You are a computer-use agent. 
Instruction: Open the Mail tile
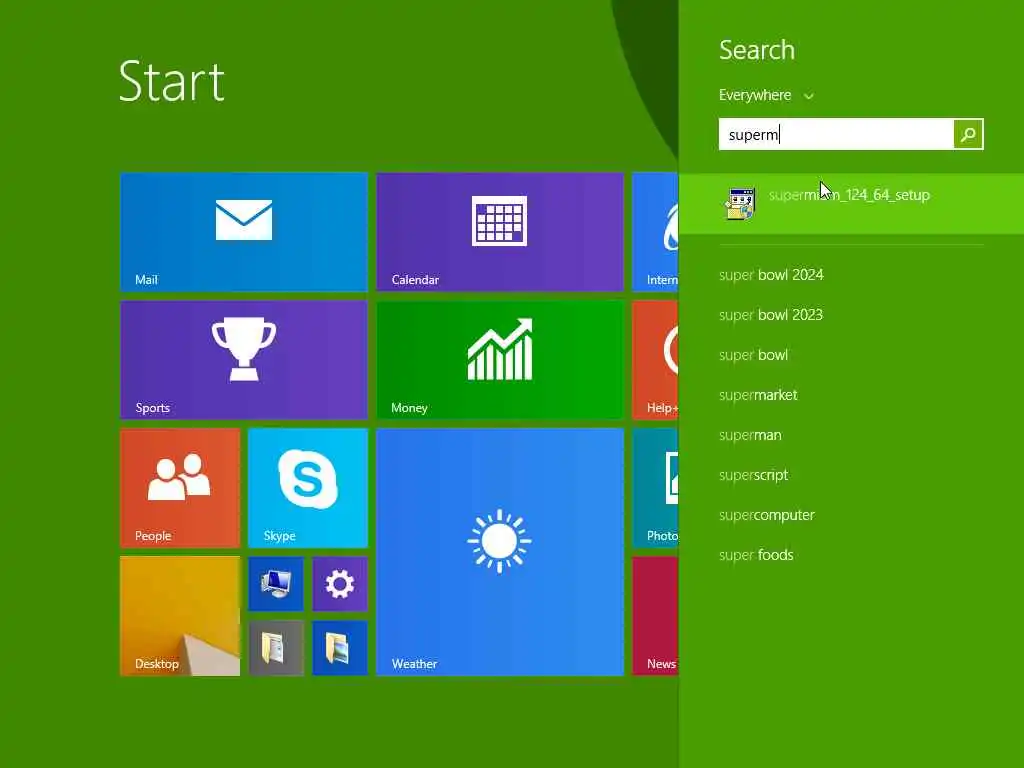(244, 231)
